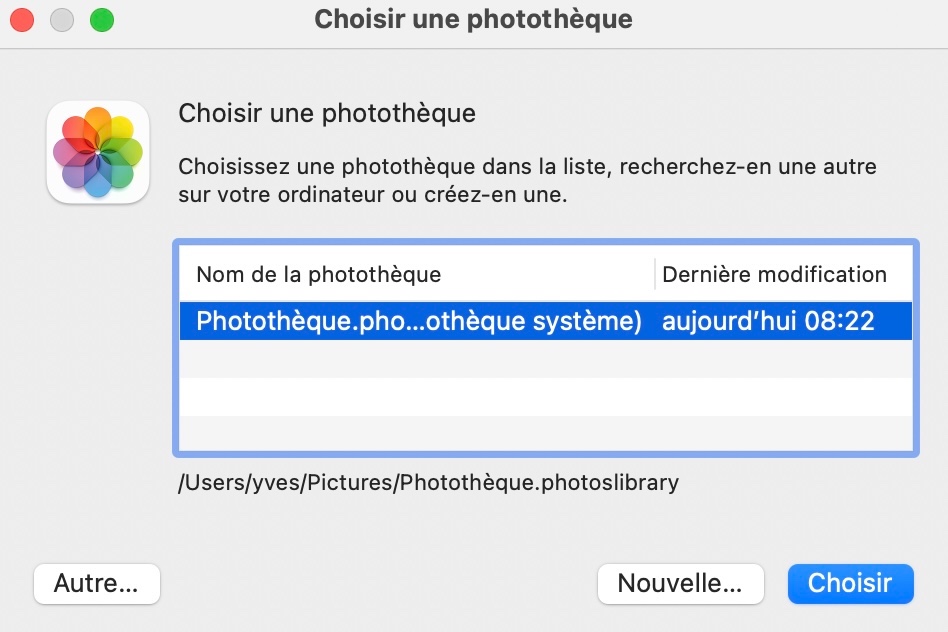Close the dialog with the red button

(x=22, y=19)
